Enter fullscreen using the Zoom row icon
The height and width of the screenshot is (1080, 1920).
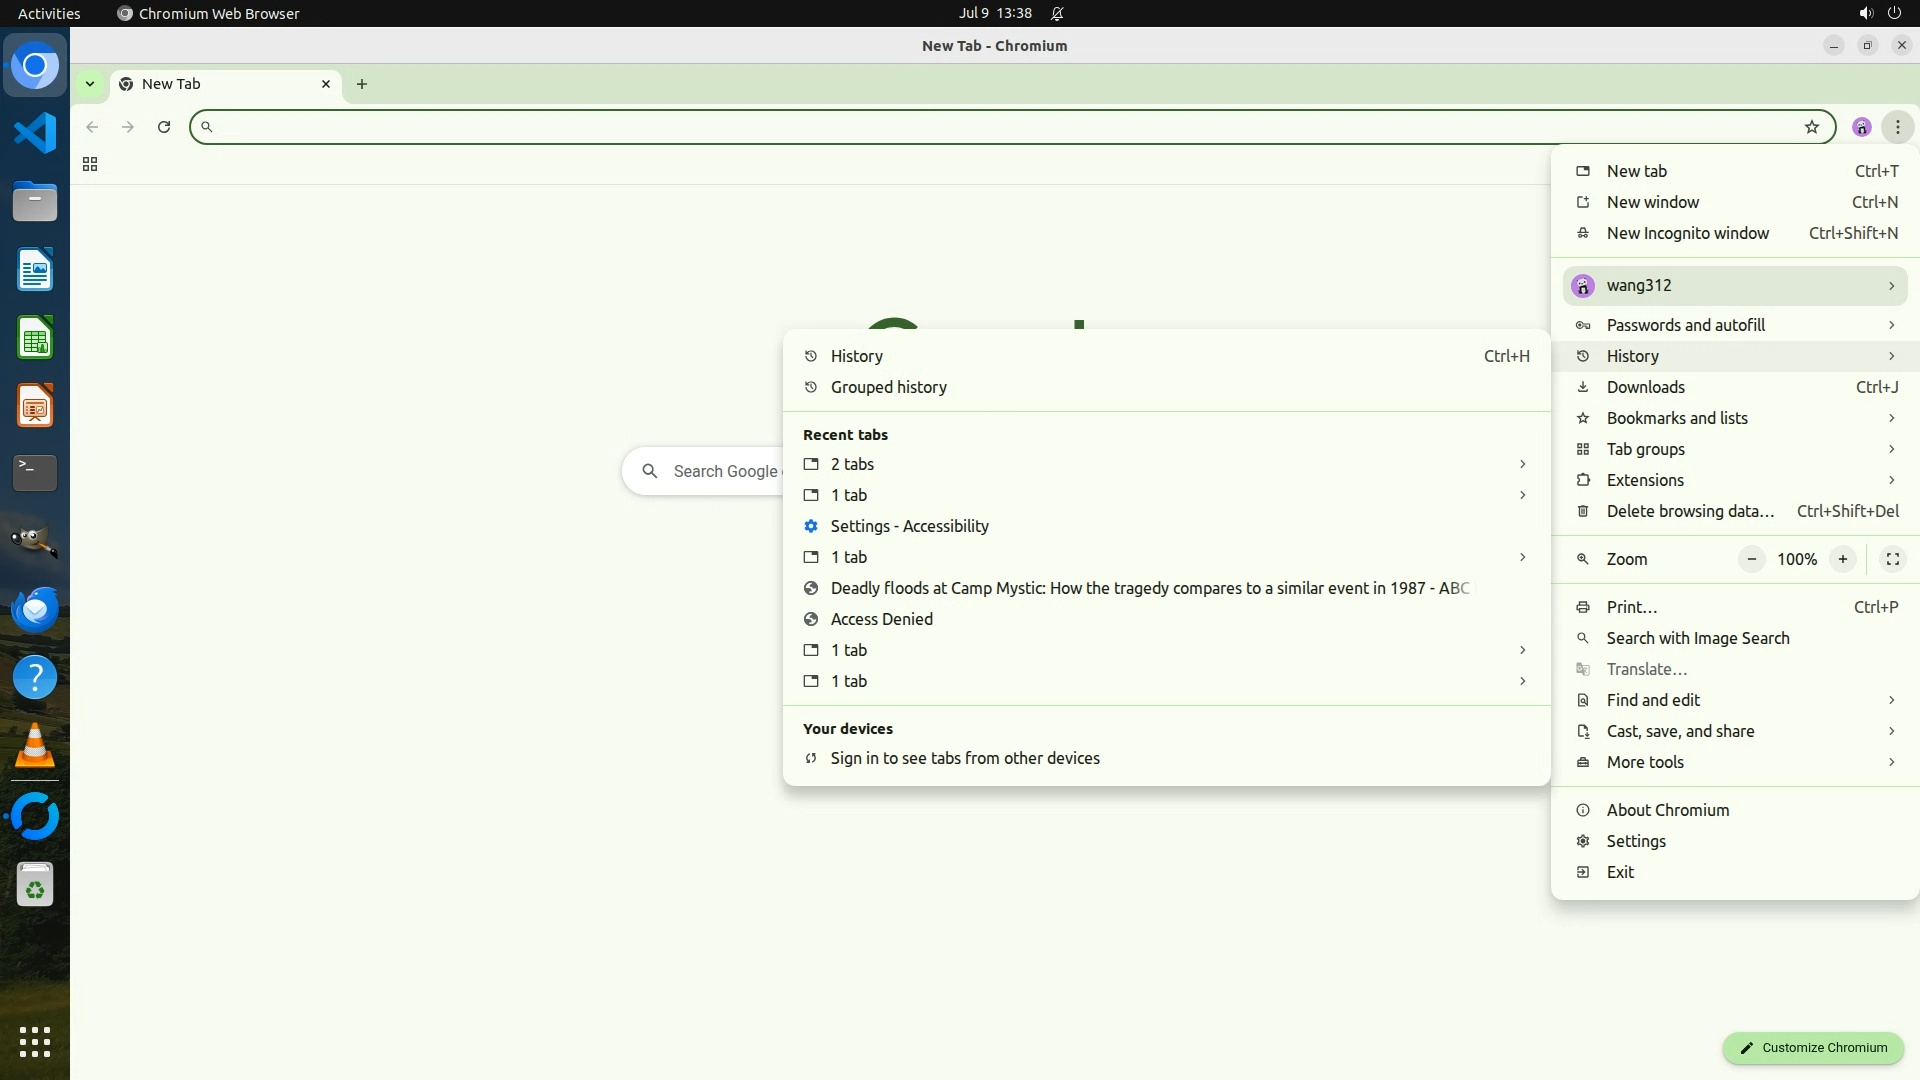(x=1892, y=559)
